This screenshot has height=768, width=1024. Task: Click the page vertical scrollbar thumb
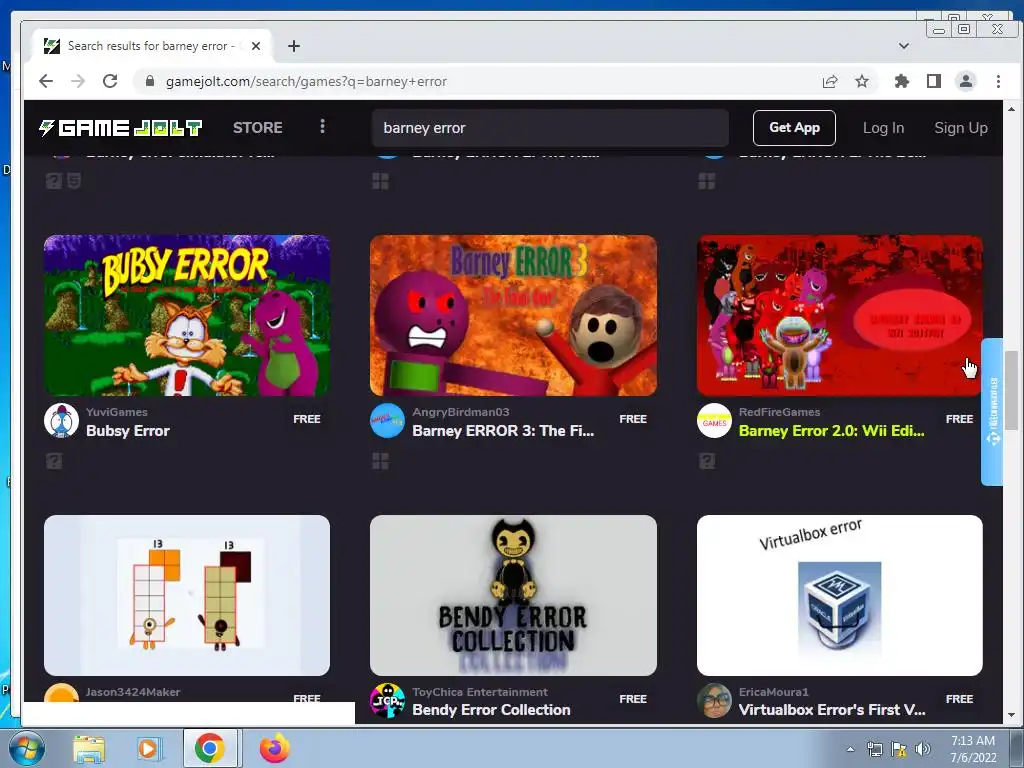pyautogui.click(x=1011, y=390)
